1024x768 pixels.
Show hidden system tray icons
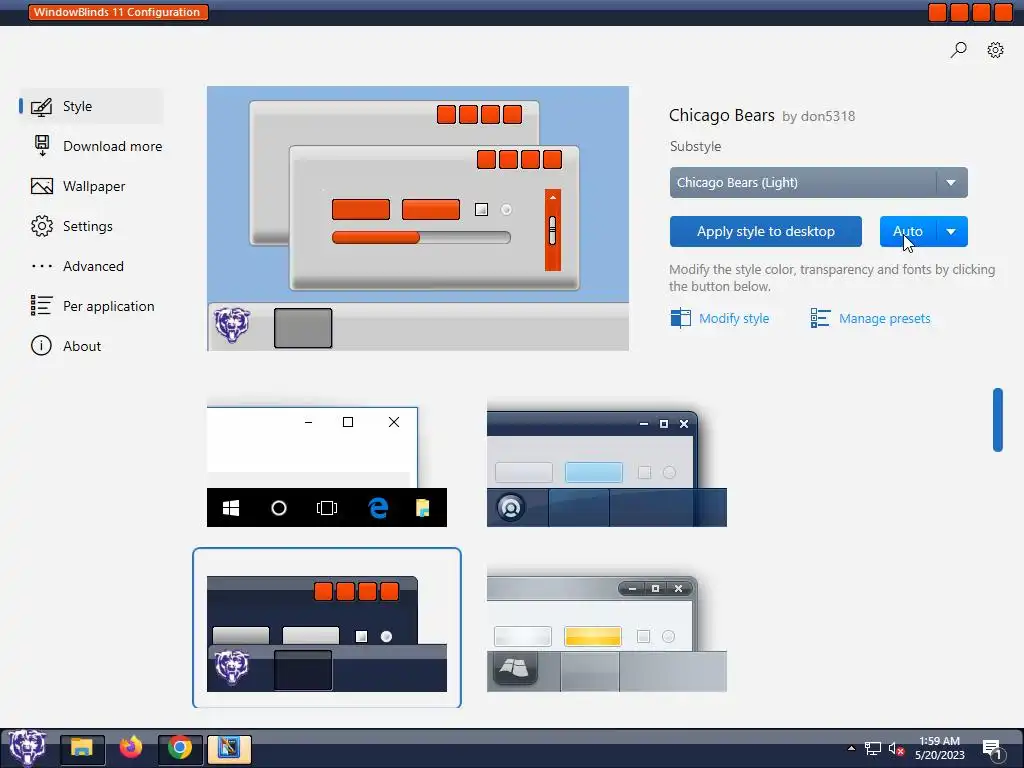tap(851, 748)
